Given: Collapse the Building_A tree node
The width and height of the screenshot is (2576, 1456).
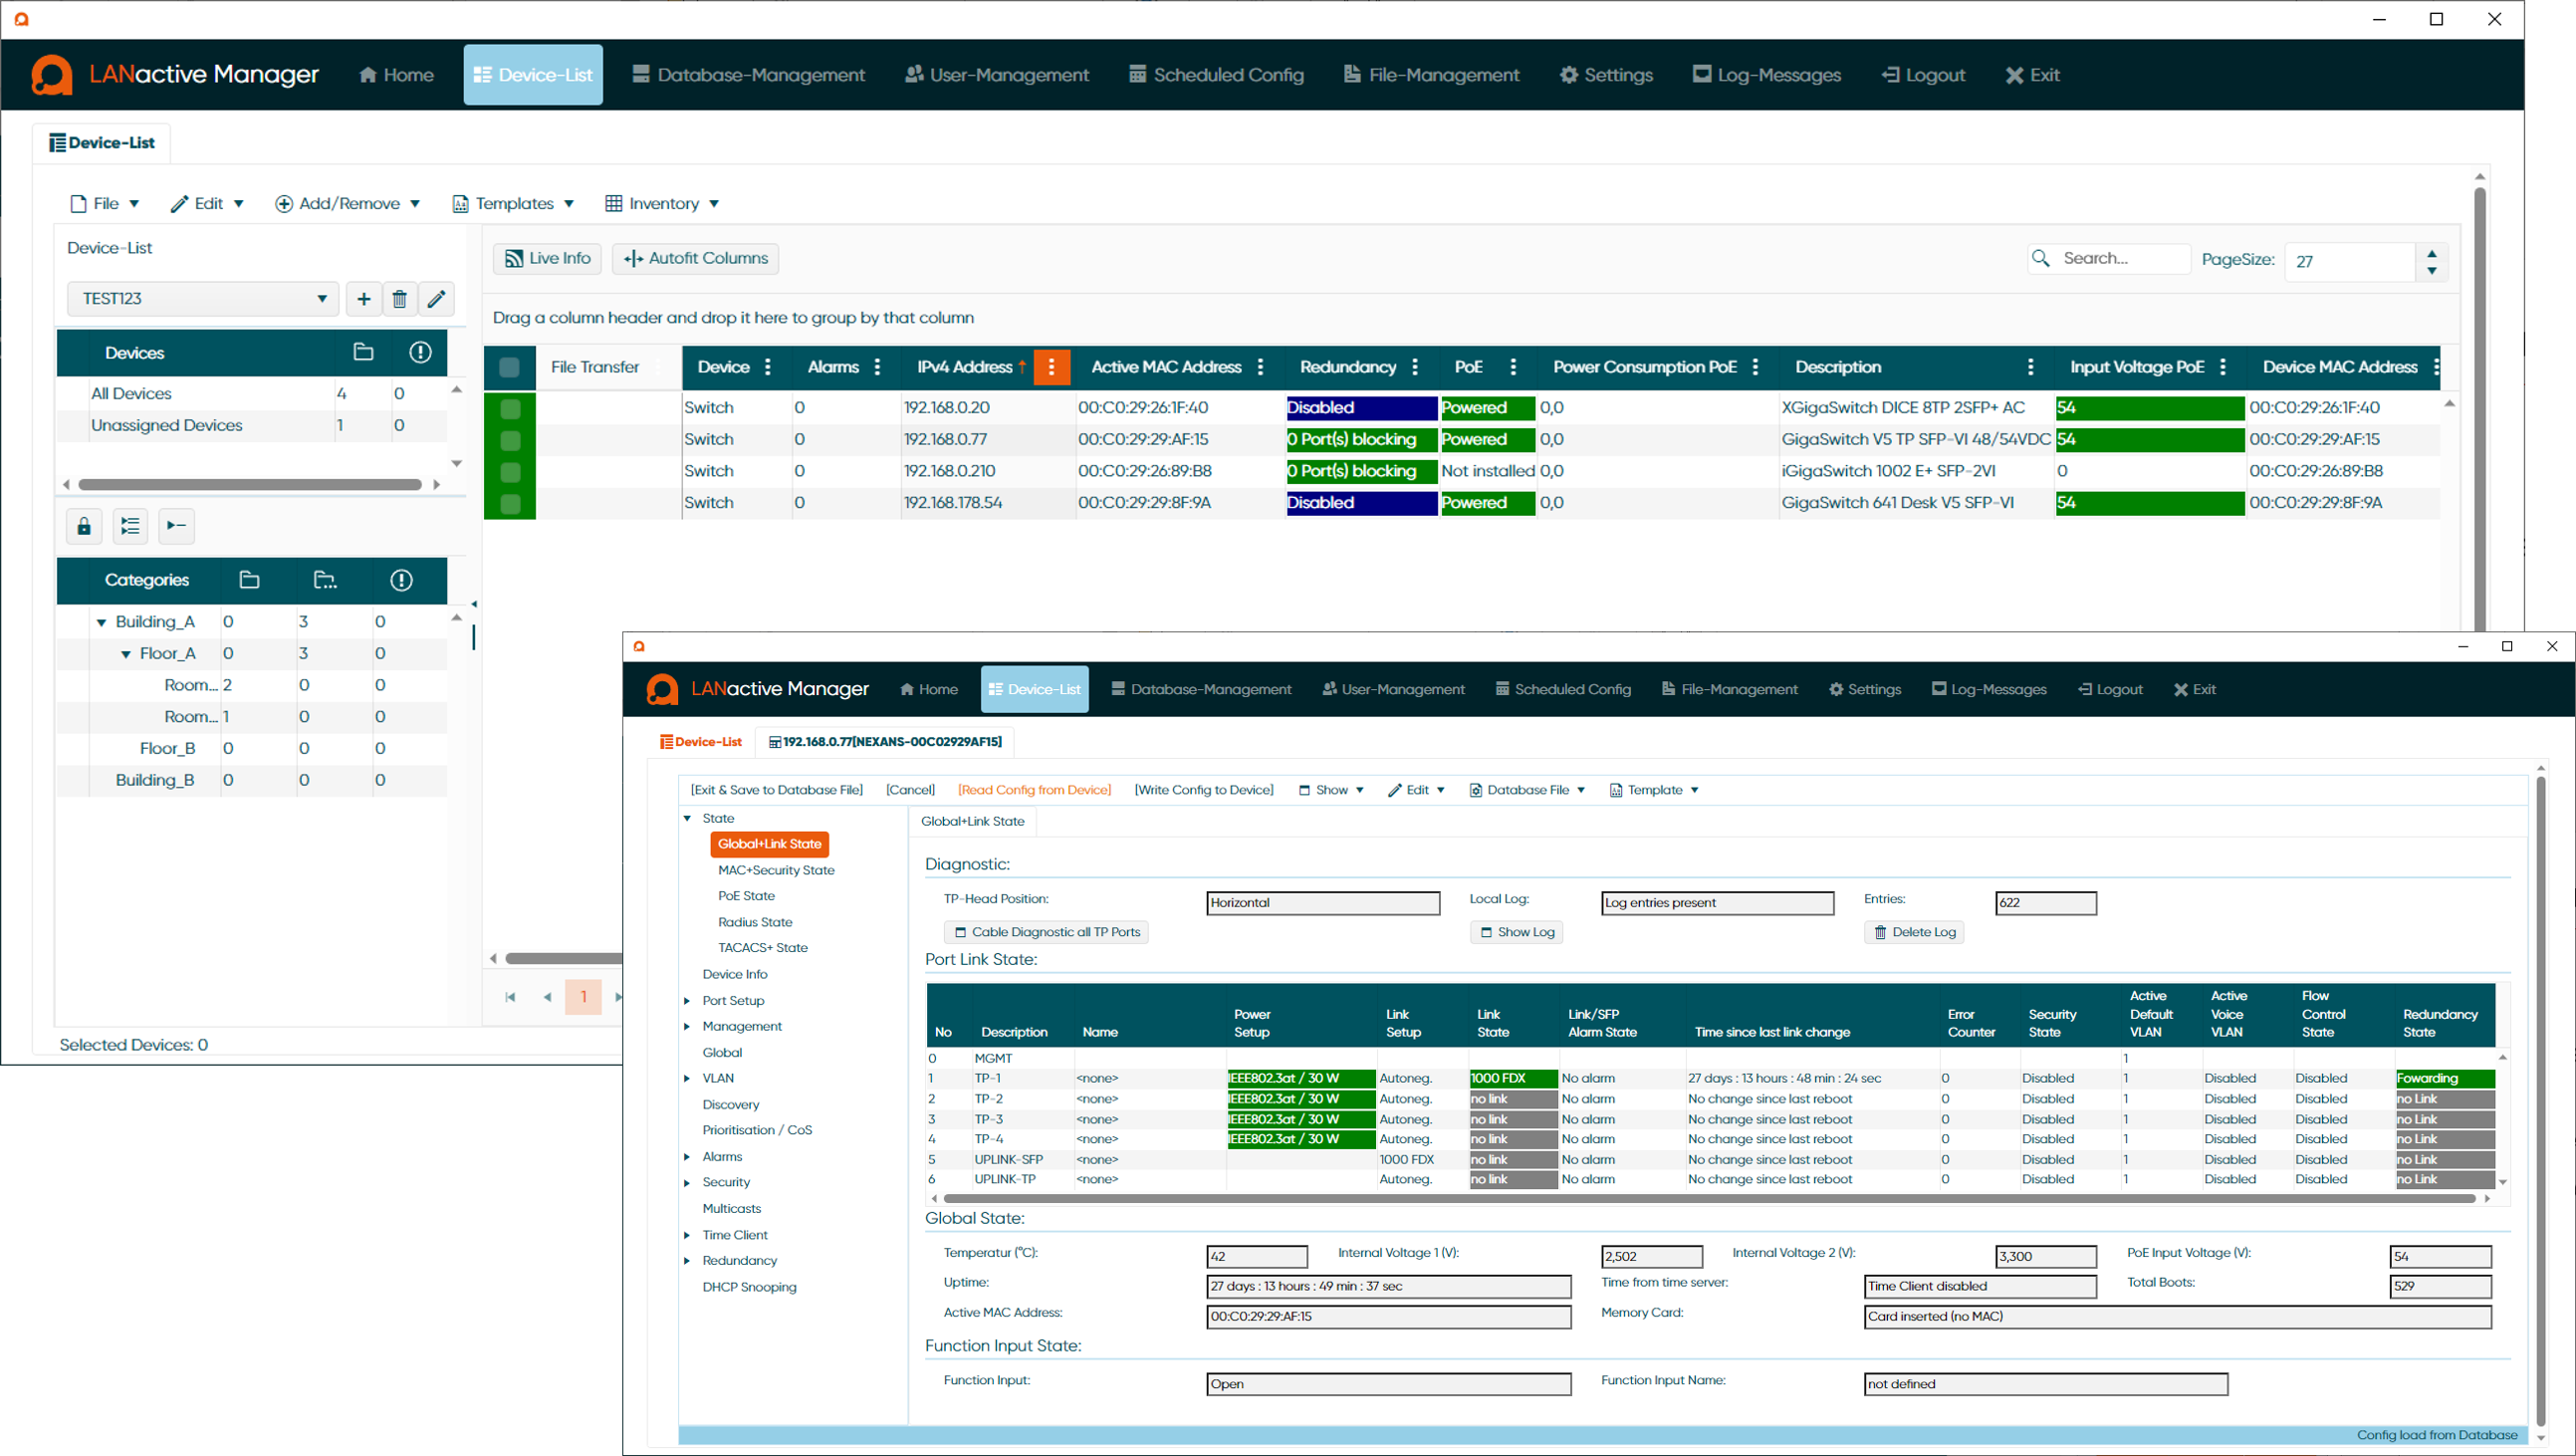Looking at the screenshot, I should [x=101, y=622].
